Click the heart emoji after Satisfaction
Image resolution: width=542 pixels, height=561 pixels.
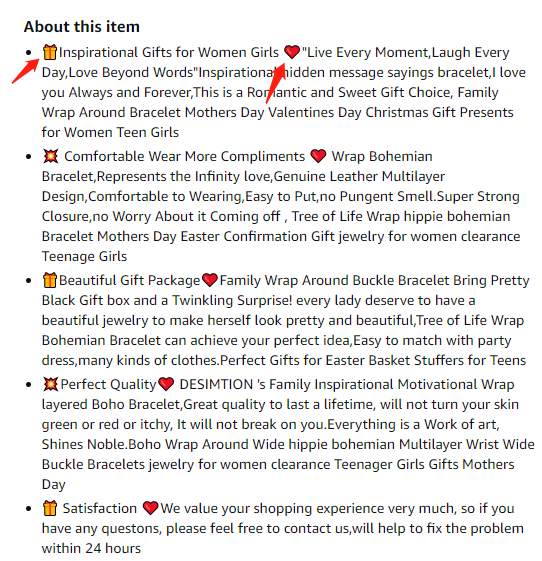coord(150,508)
